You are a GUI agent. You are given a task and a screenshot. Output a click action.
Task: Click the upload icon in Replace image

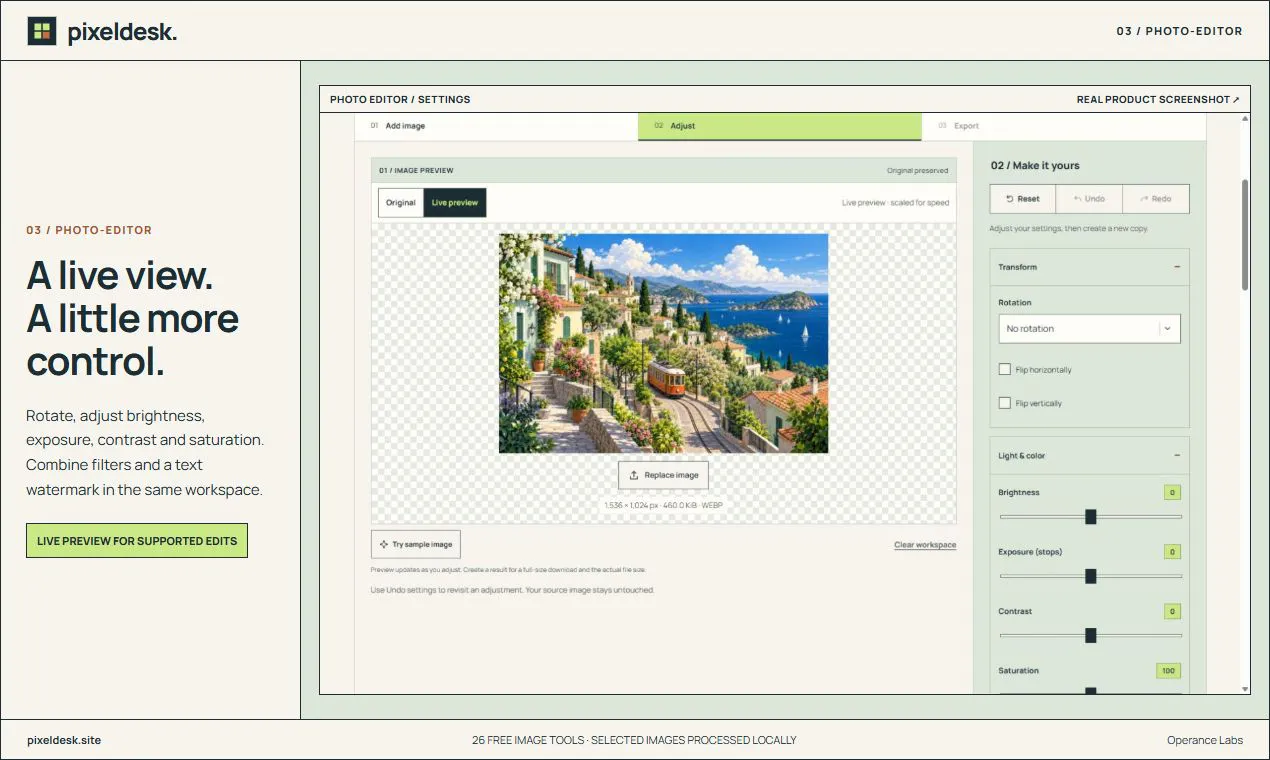[634, 475]
